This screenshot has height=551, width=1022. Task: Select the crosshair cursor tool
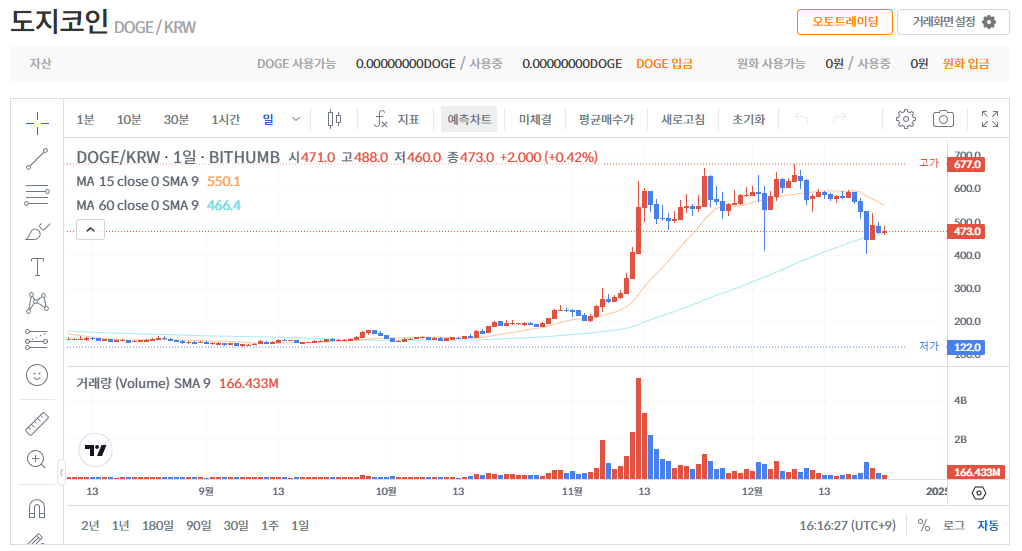(x=37, y=122)
